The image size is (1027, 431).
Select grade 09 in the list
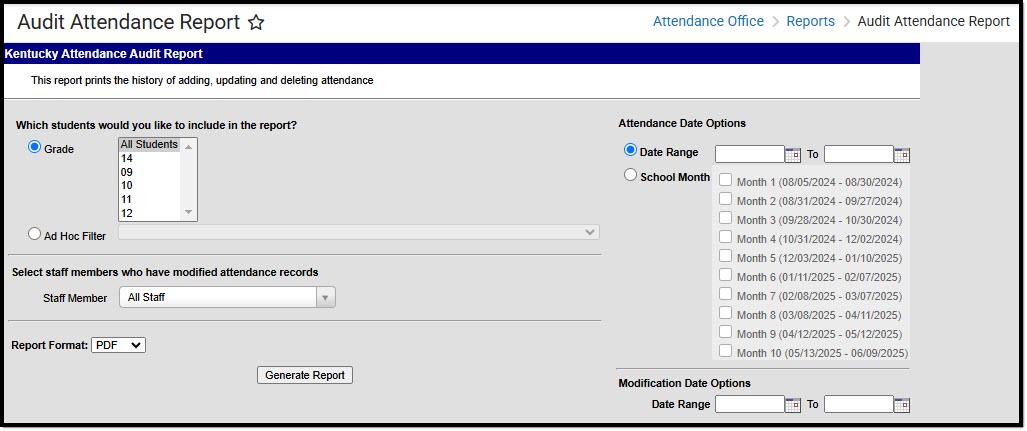149,172
